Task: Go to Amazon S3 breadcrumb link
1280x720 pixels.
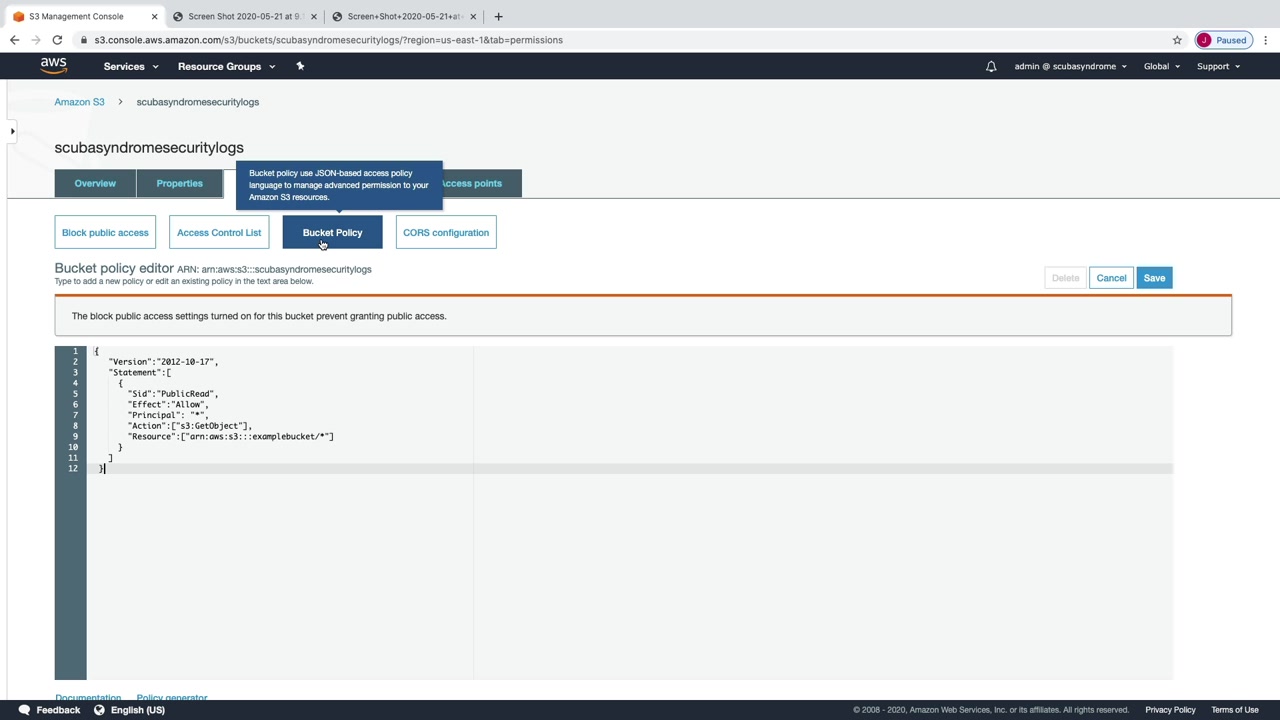Action: tap(79, 102)
